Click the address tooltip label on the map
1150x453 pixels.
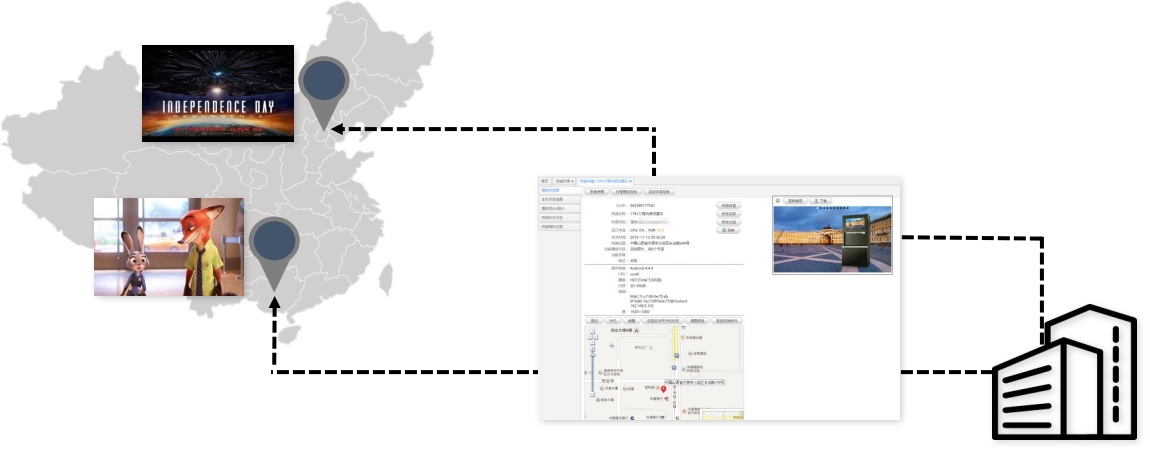click(x=695, y=383)
